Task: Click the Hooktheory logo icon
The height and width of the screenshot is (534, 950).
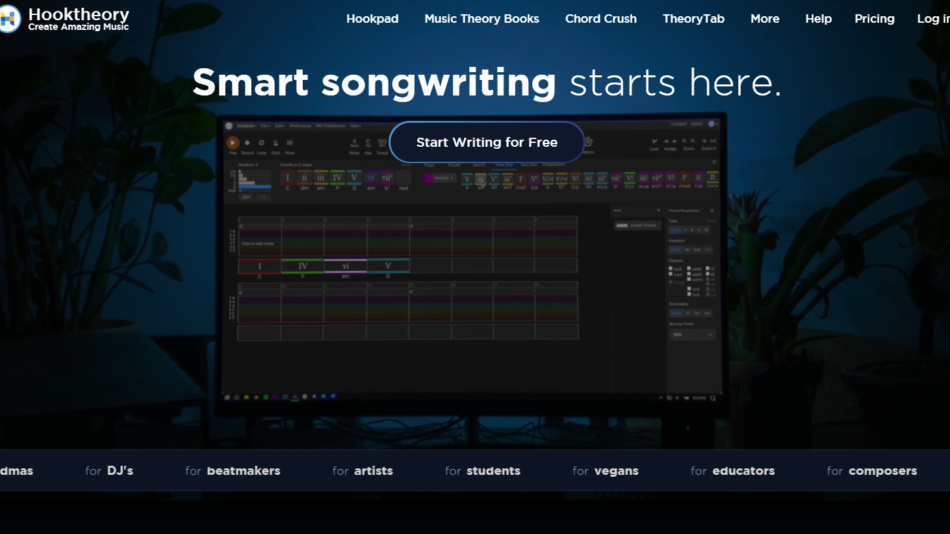Action: coord(9,19)
